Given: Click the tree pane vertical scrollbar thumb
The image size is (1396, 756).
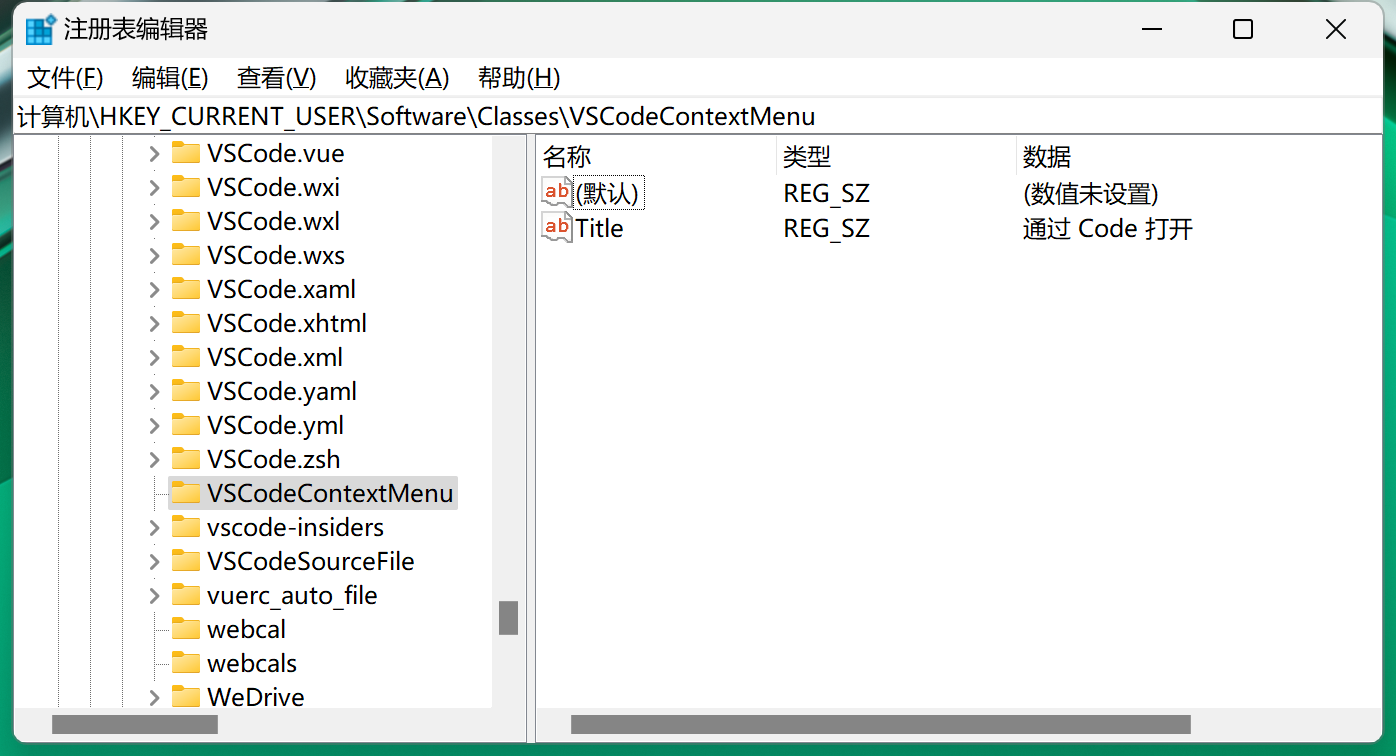Looking at the screenshot, I should point(508,618).
